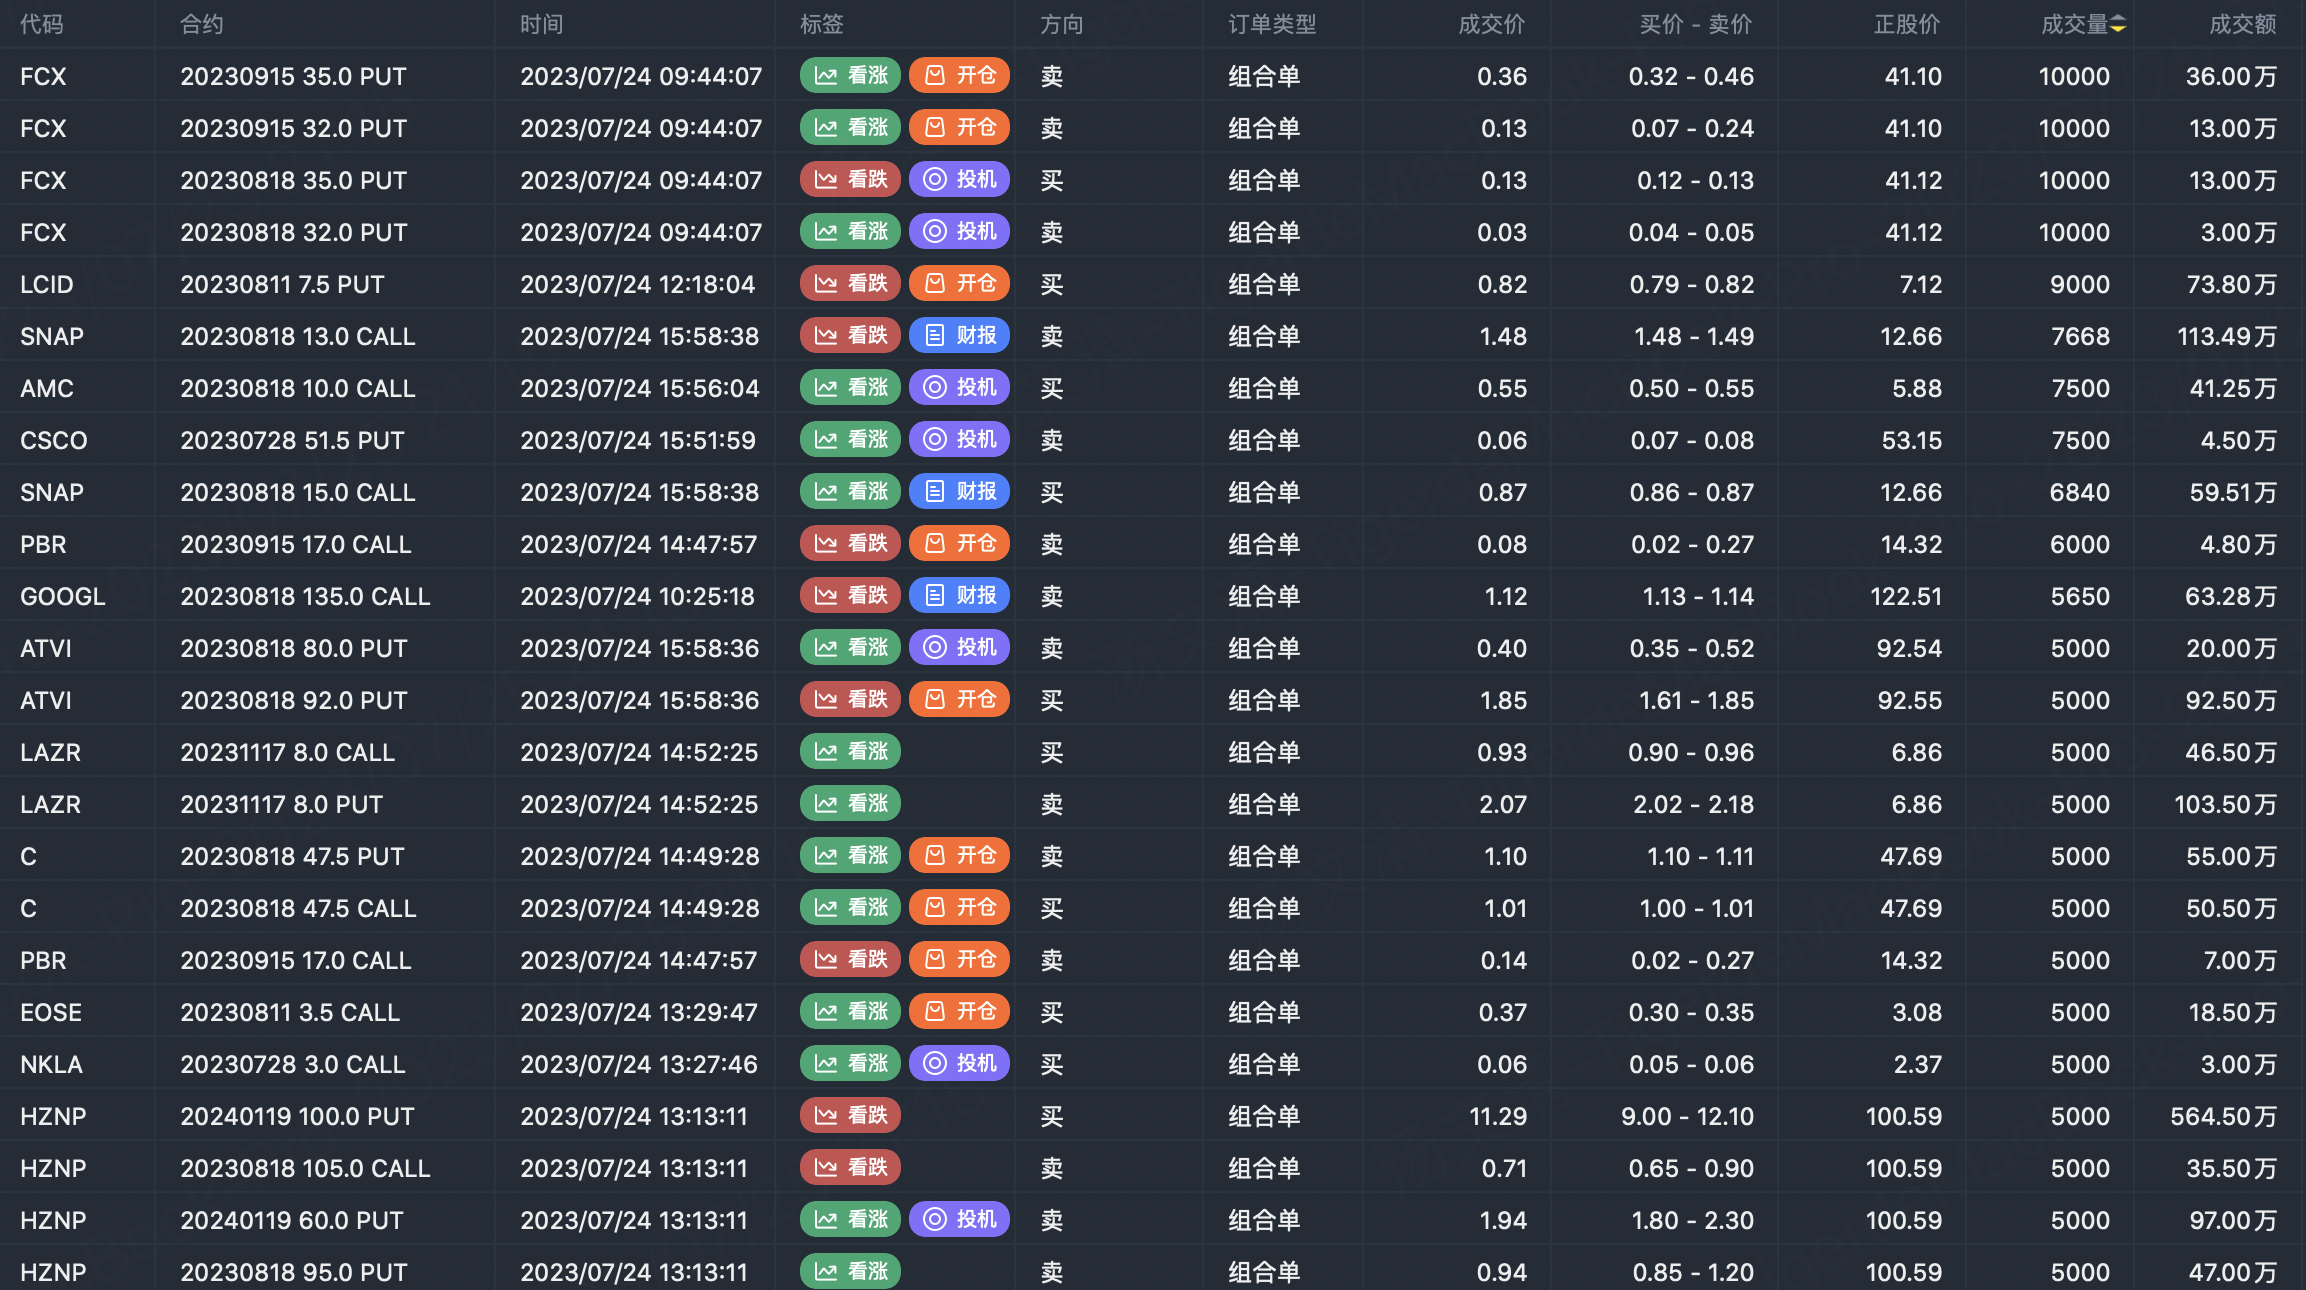The width and height of the screenshot is (2306, 1290).
Task: Click the 买价 - 卖价 column header
Action: (1696, 25)
